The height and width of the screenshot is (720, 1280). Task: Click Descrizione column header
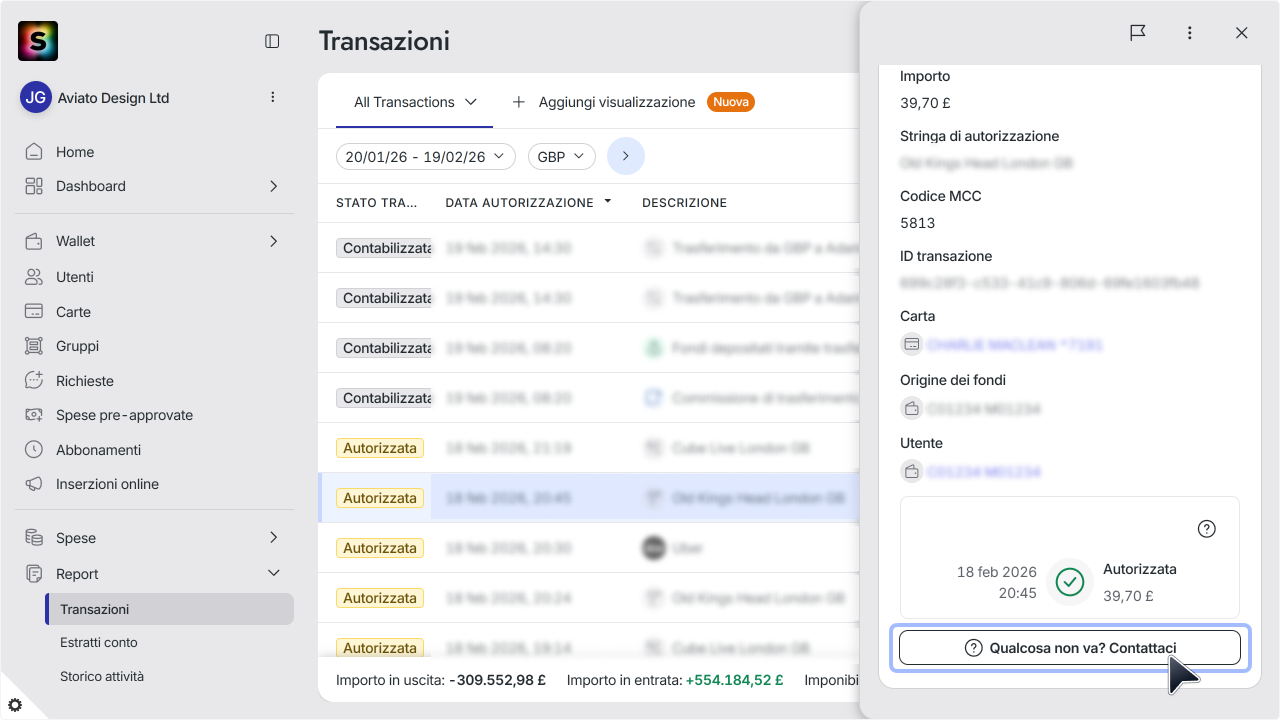684,203
